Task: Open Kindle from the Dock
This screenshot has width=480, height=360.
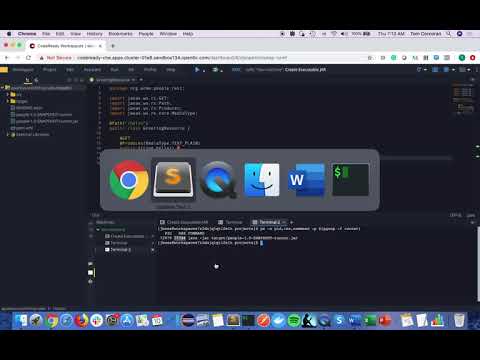Action: [309, 320]
